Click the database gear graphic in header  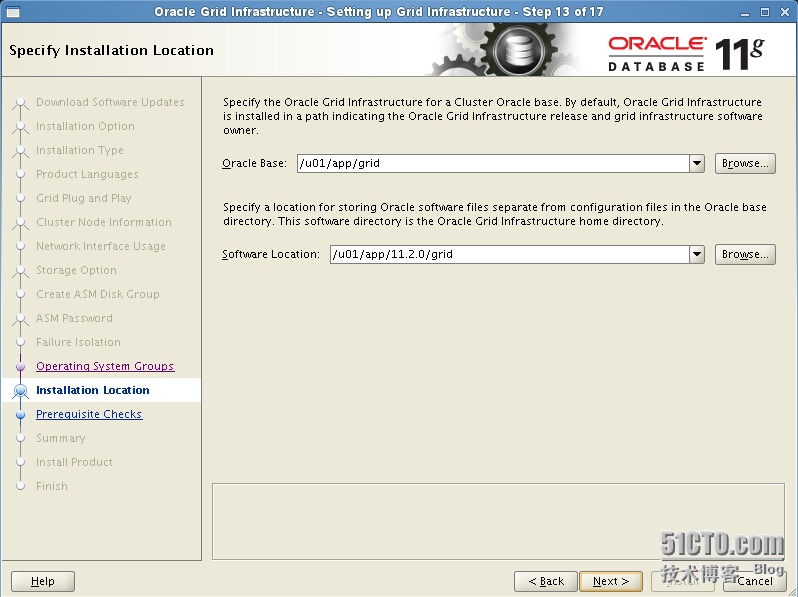pos(517,51)
